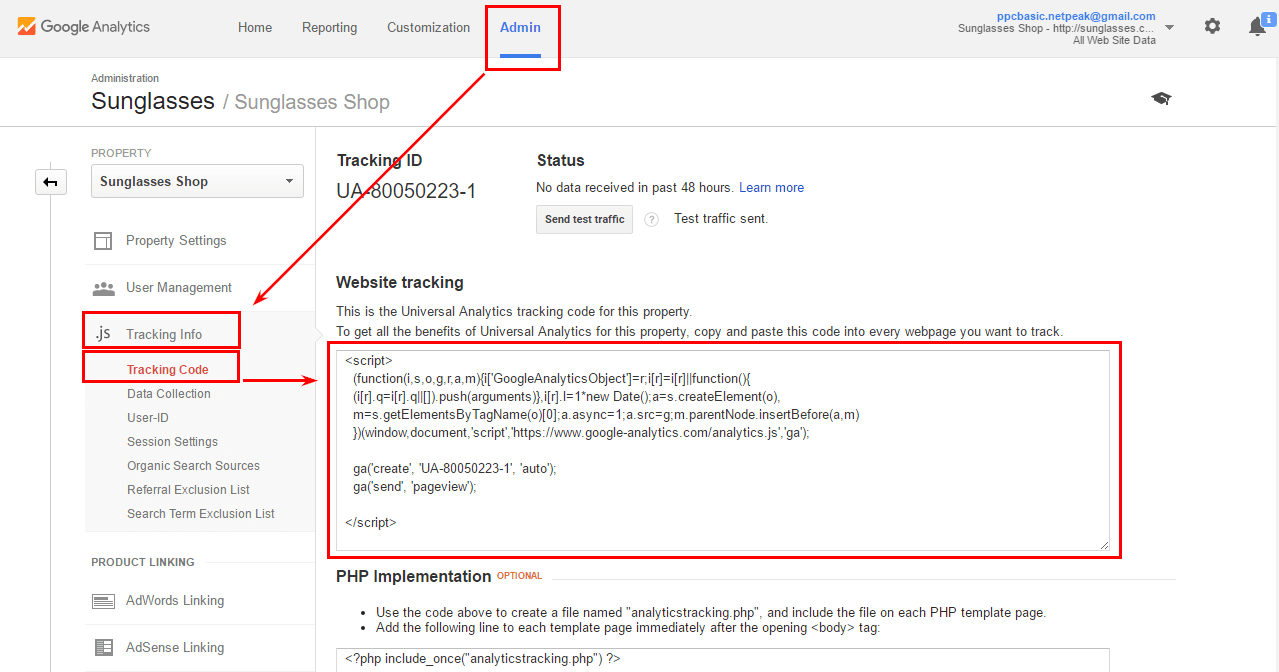Image resolution: width=1279 pixels, height=672 pixels.
Task: Click the back arrow button in the sidebar
Action: click(51, 182)
